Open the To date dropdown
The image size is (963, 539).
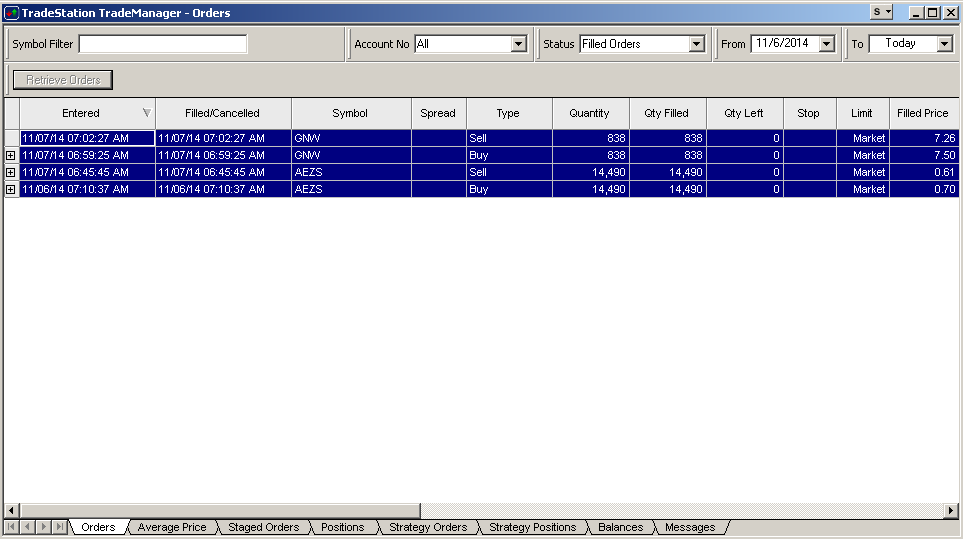(x=944, y=44)
